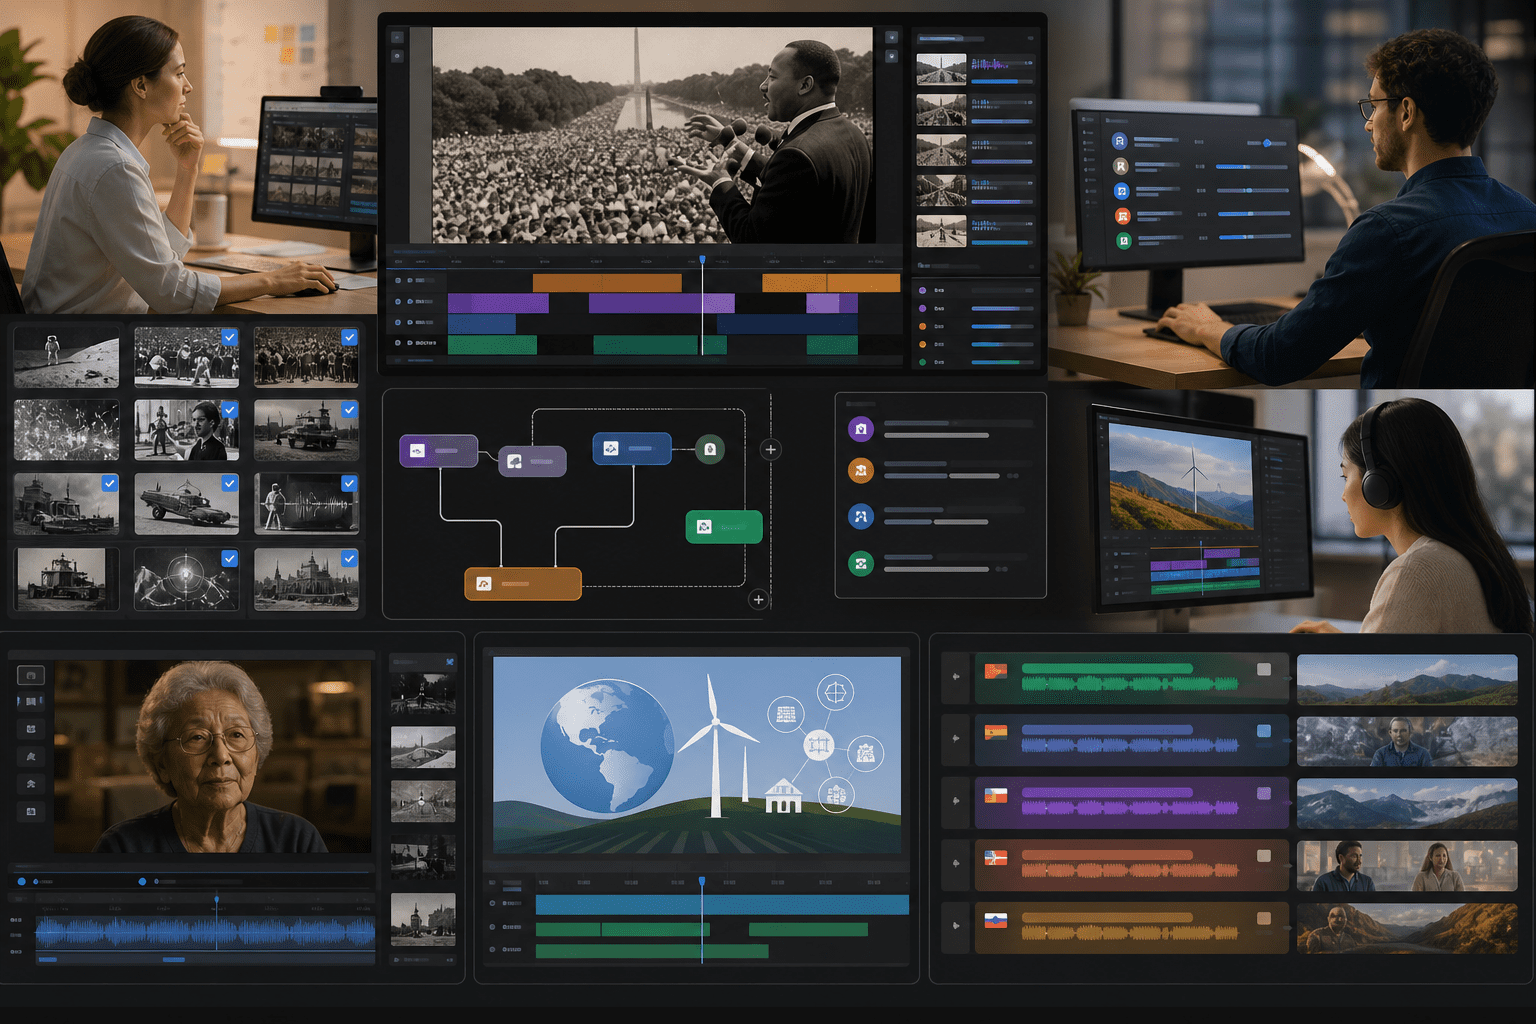Select the purple node in the workflow graph
This screenshot has width=1536, height=1024.
[438, 451]
